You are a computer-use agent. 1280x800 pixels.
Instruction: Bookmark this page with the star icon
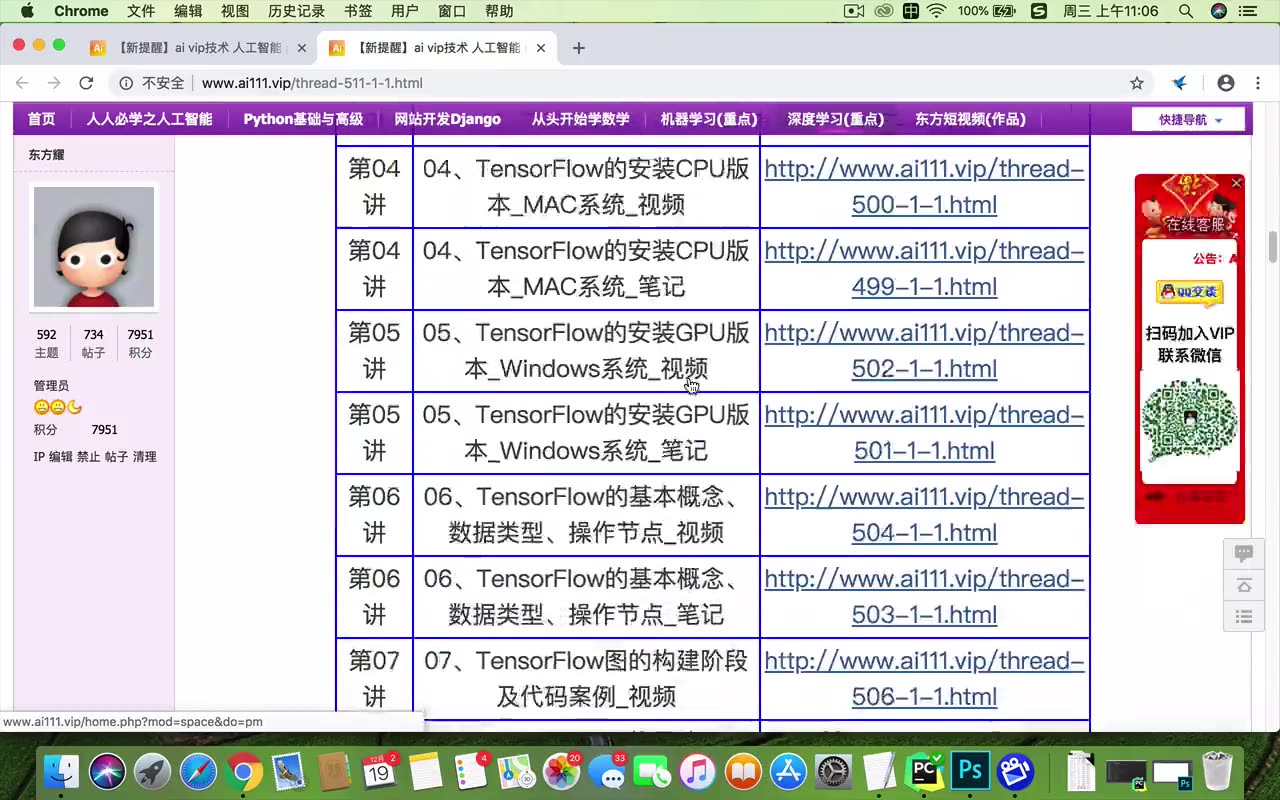(1137, 84)
